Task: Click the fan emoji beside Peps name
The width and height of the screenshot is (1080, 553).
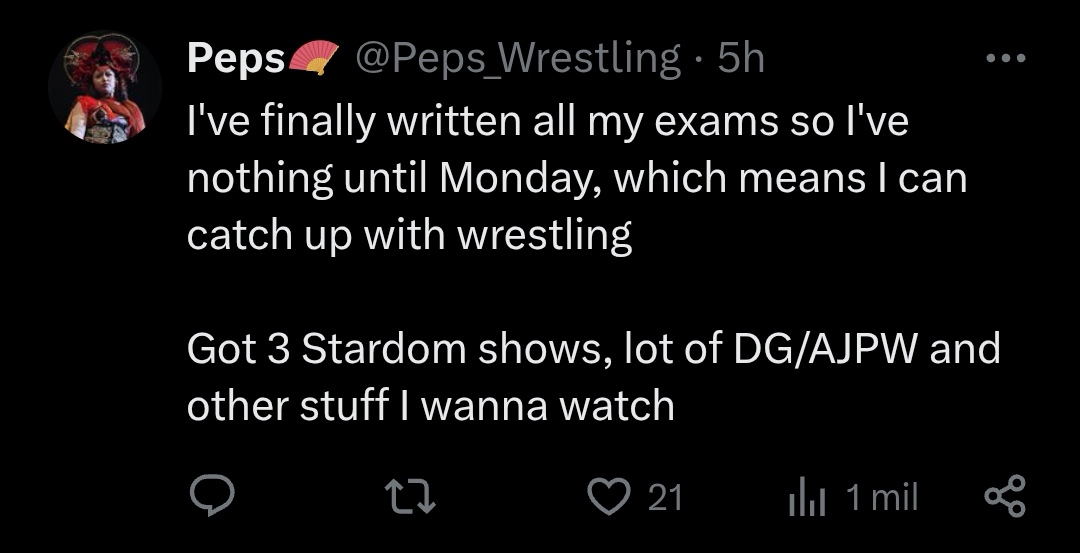Action: 314,60
